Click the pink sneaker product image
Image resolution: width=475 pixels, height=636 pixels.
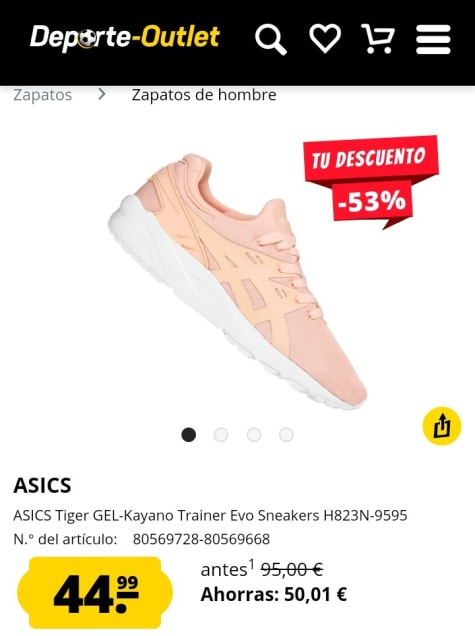(x=237, y=281)
